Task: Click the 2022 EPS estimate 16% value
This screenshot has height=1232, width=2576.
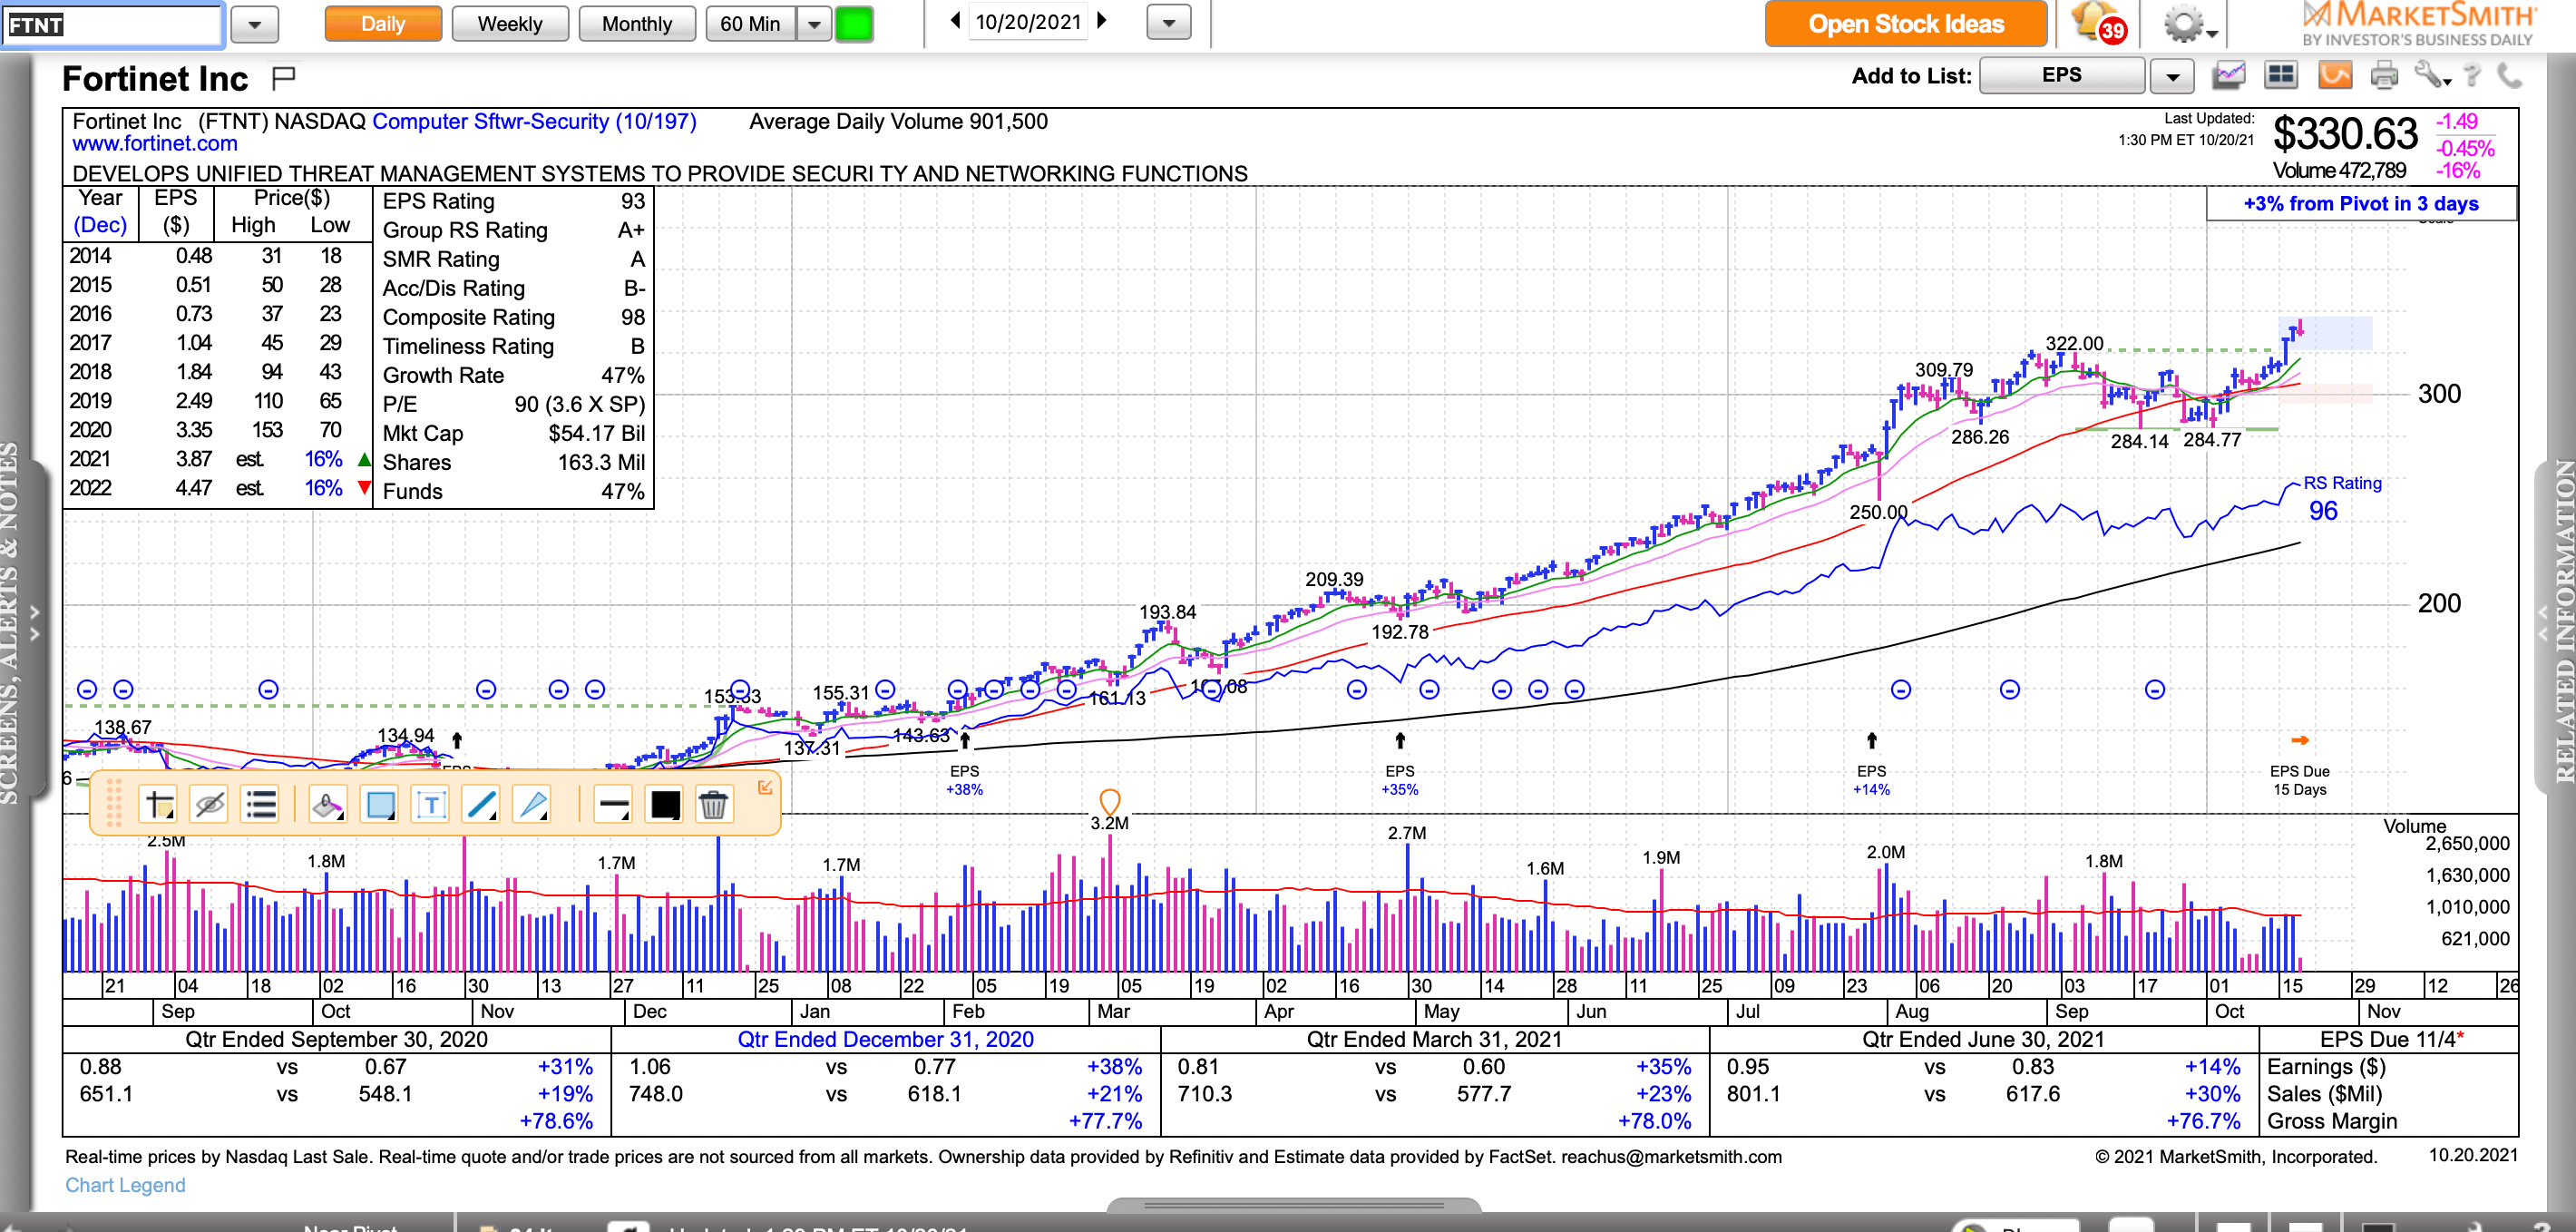Action: [323, 488]
